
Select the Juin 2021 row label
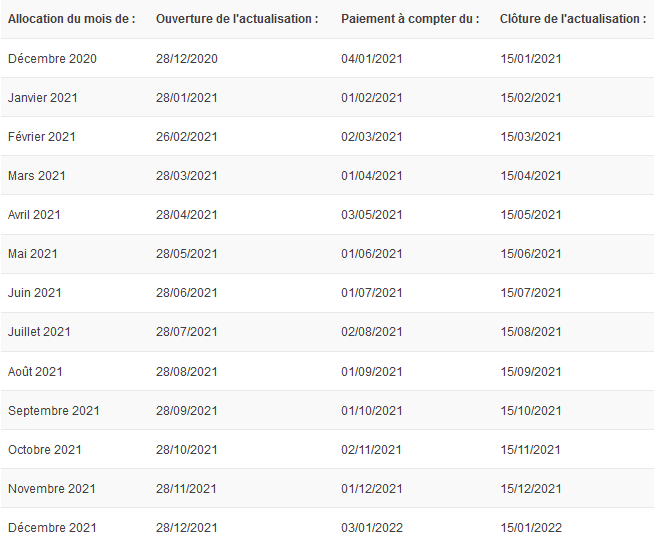[35, 293]
